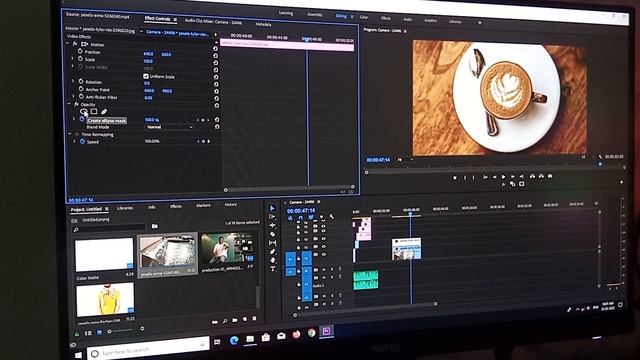Go to next keyframe for Speed
This screenshot has height=360, width=640.
coord(209,141)
